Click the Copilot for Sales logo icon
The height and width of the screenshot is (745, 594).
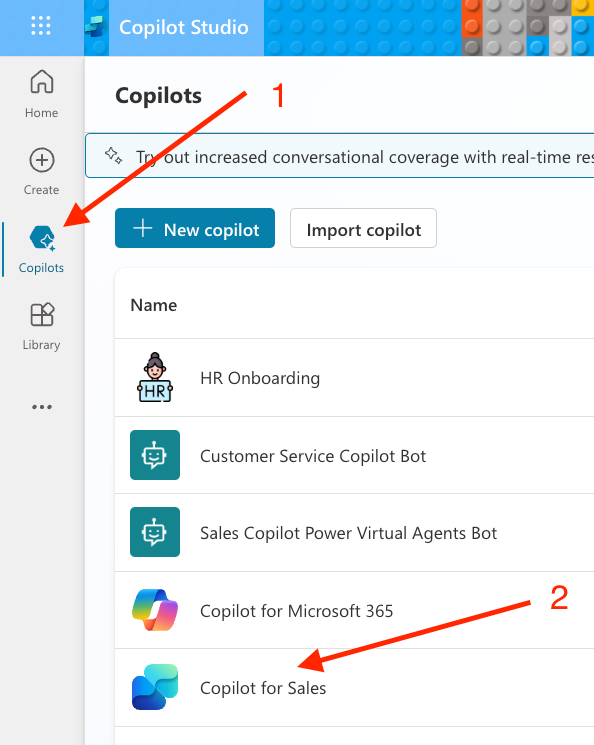(155, 687)
